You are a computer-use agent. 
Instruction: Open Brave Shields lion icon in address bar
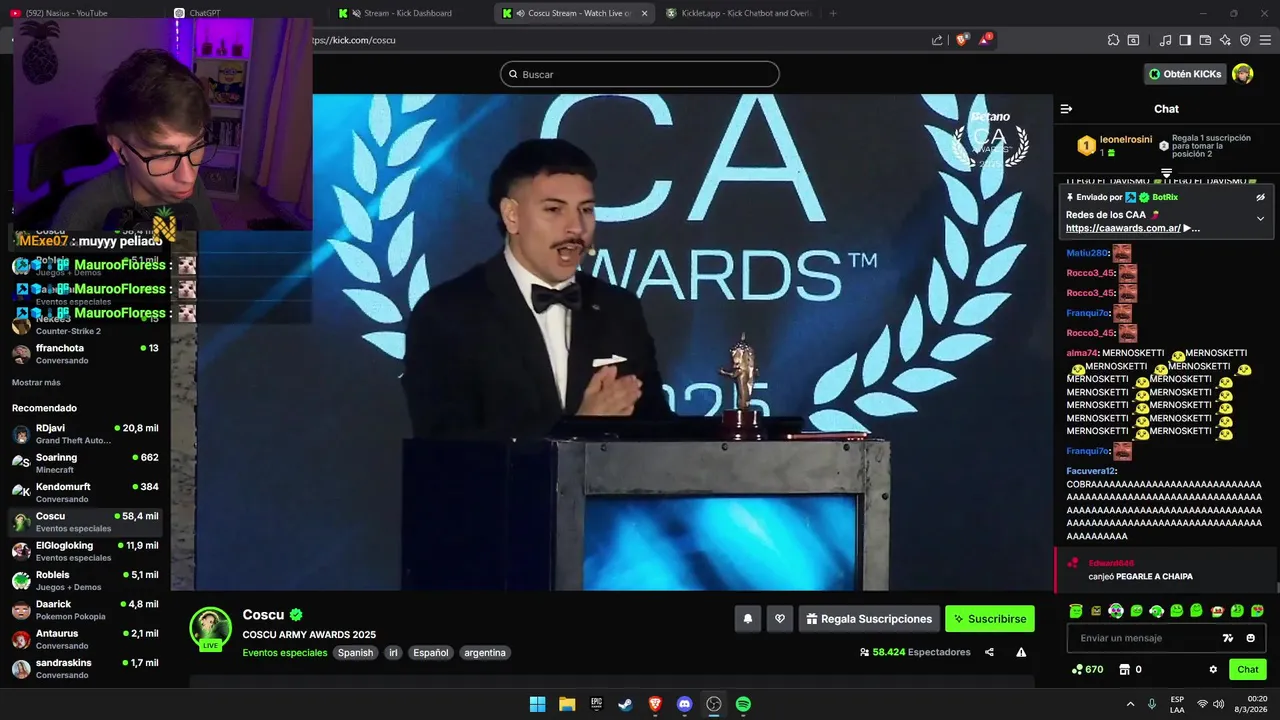coord(962,40)
